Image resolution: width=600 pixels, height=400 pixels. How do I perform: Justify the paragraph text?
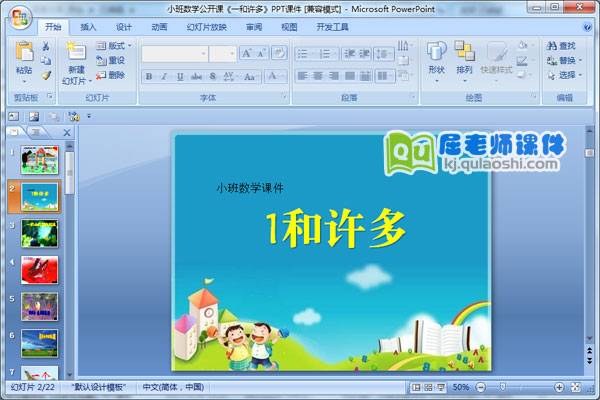click(x=349, y=76)
